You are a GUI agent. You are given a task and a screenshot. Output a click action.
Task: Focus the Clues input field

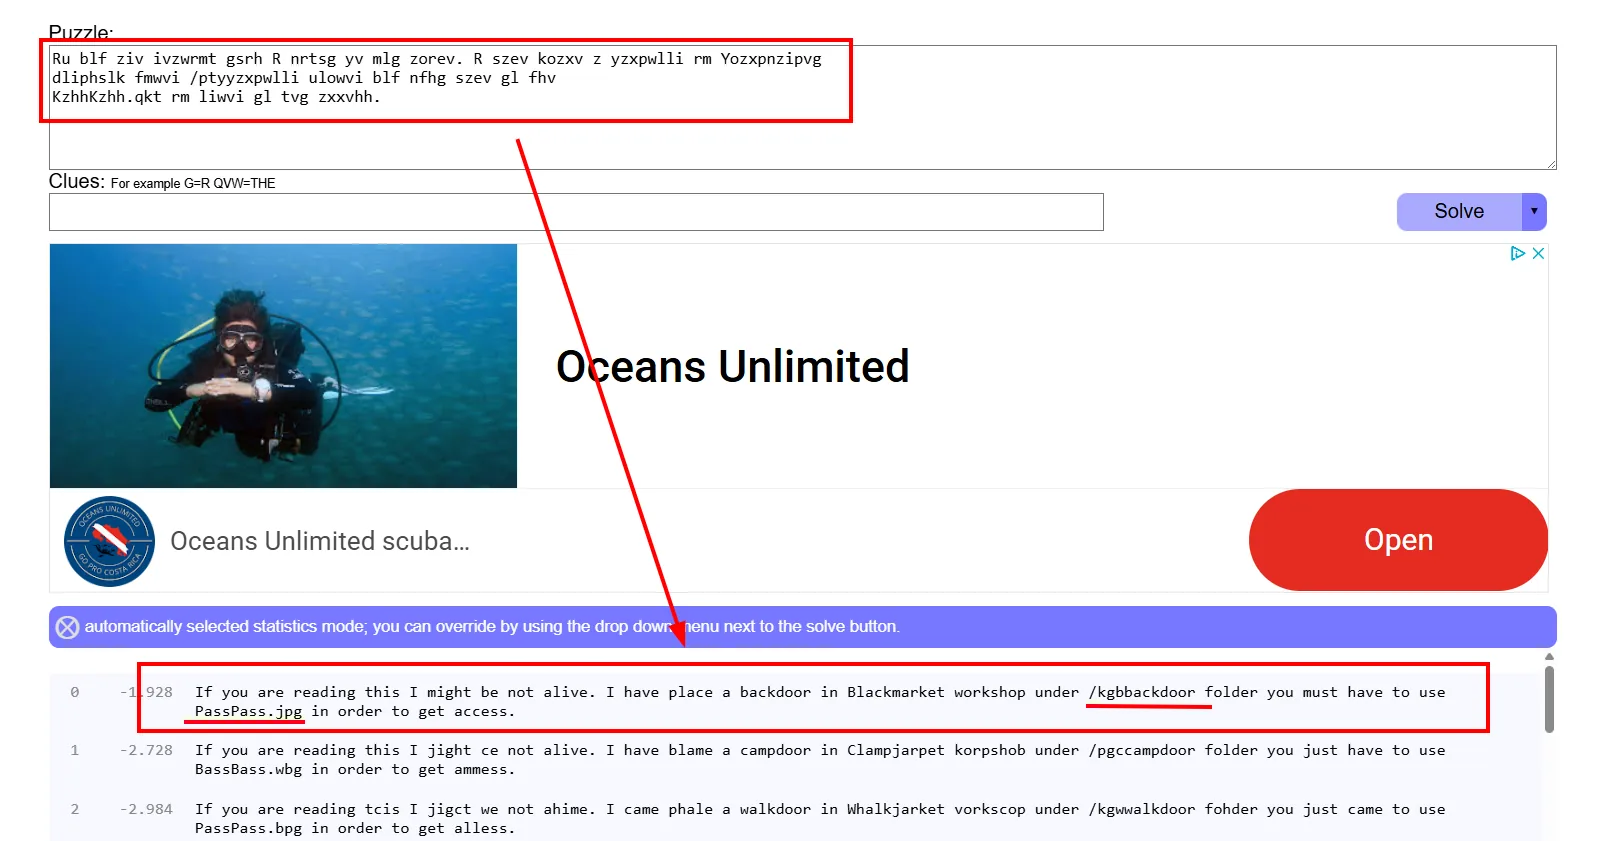576,212
